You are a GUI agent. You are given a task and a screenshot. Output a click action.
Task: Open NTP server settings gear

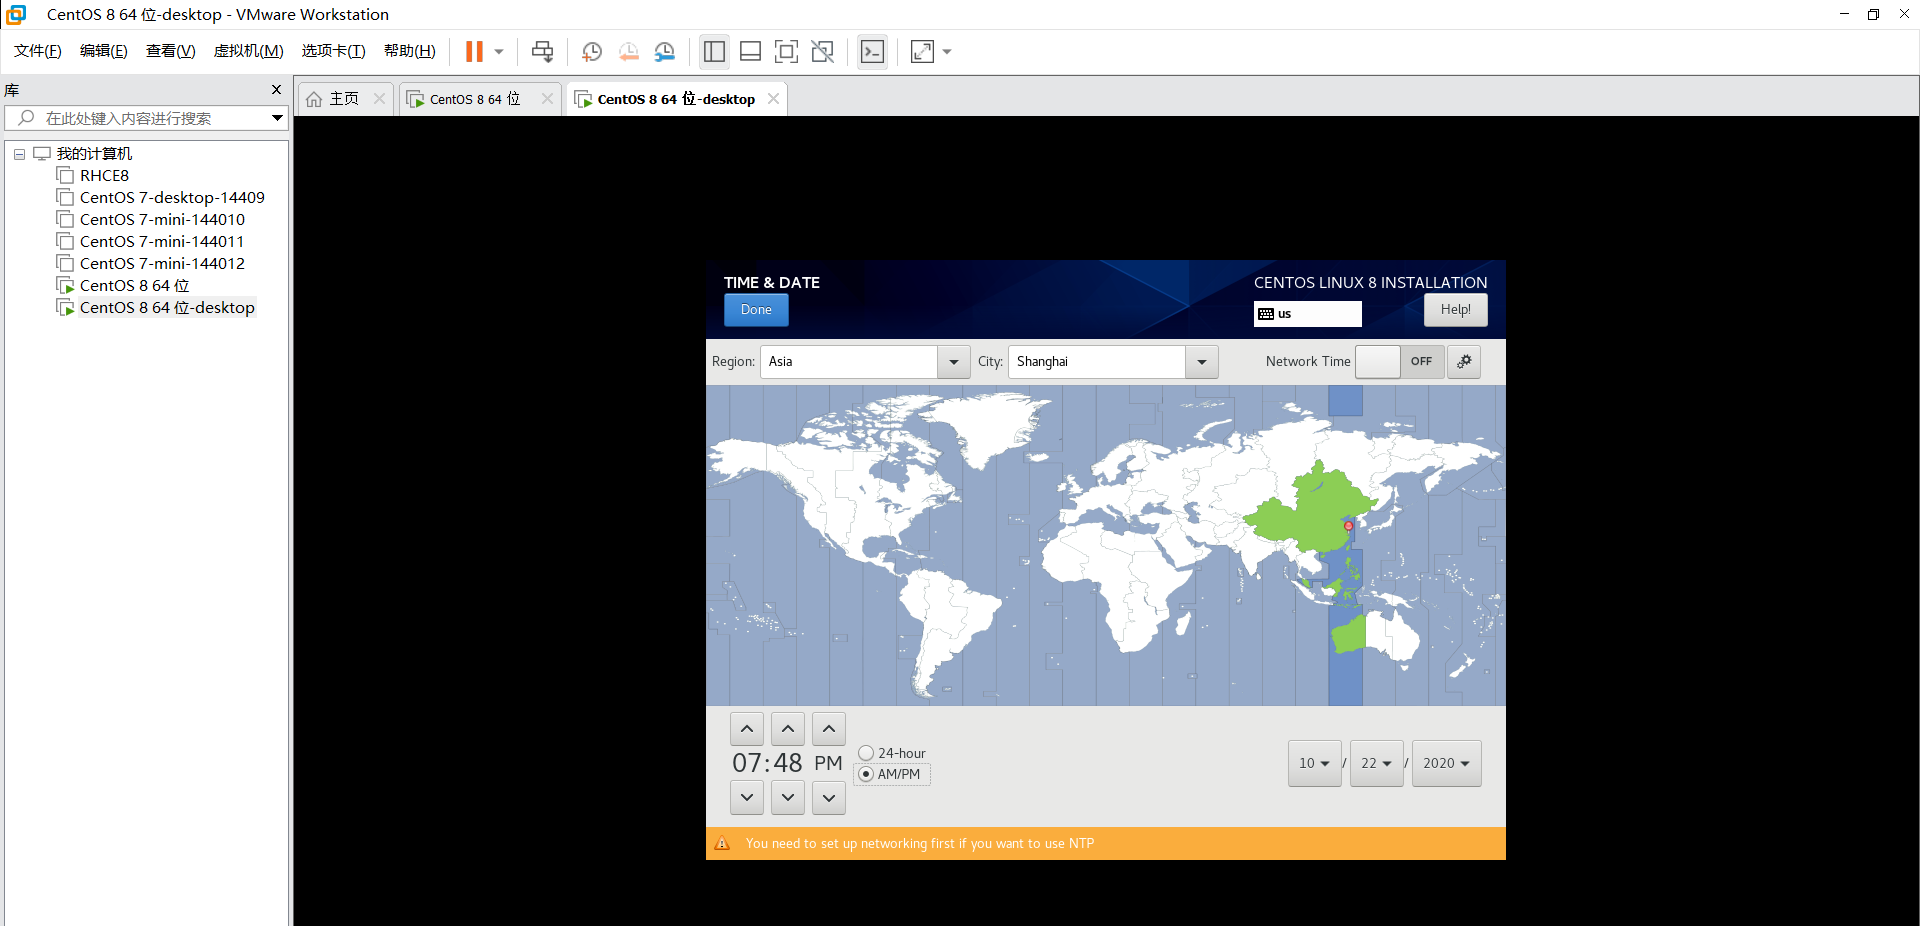coord(1464,362)
